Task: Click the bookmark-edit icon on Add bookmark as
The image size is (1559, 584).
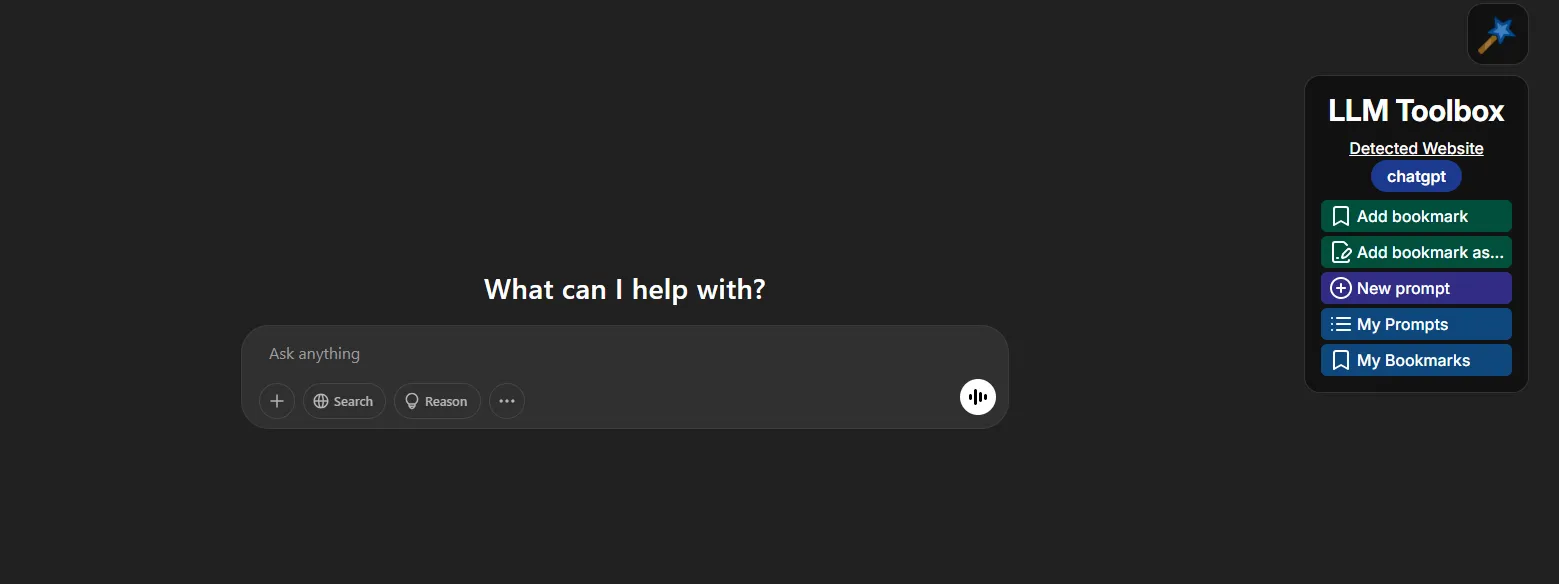Action: coord(1341,252)
